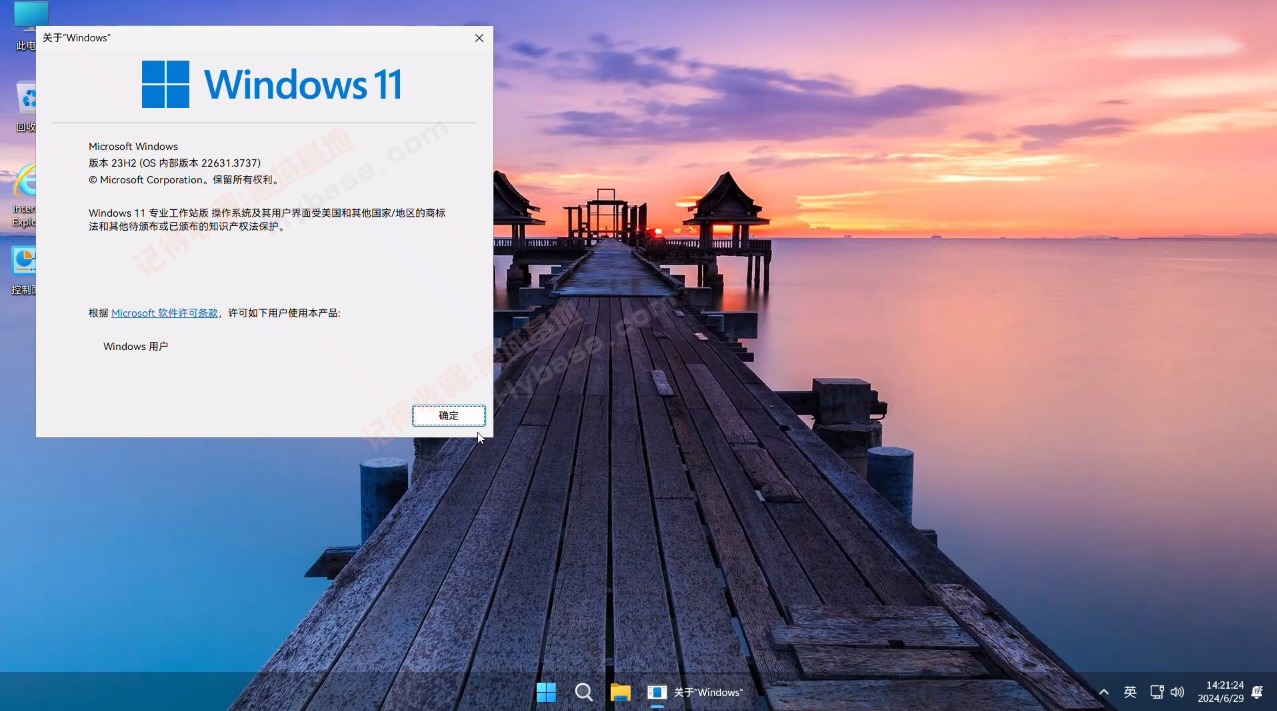The height and width of the screenshot is (711, 1277).
Task: Launch File Explorer from the taskbar
Action: (621, 692)
